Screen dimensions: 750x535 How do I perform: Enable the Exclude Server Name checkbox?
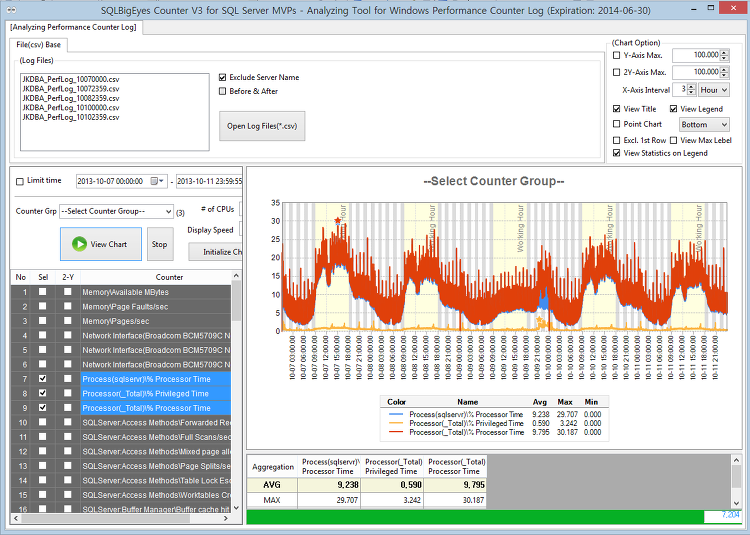(x=223, y=77)
